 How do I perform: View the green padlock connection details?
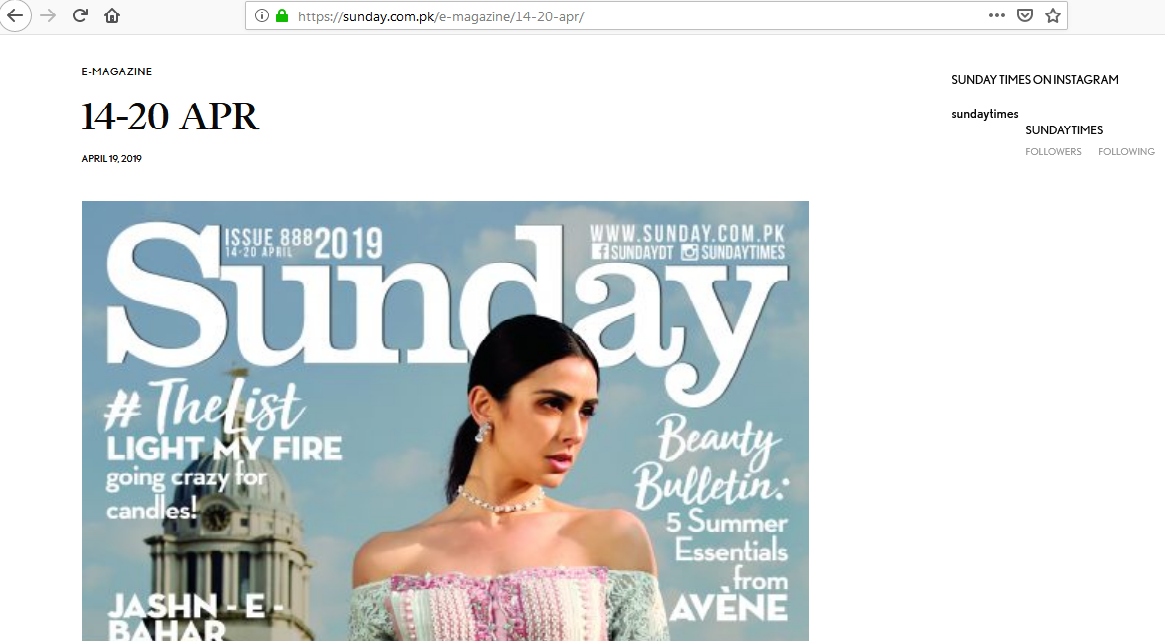(x=282, y=16)
